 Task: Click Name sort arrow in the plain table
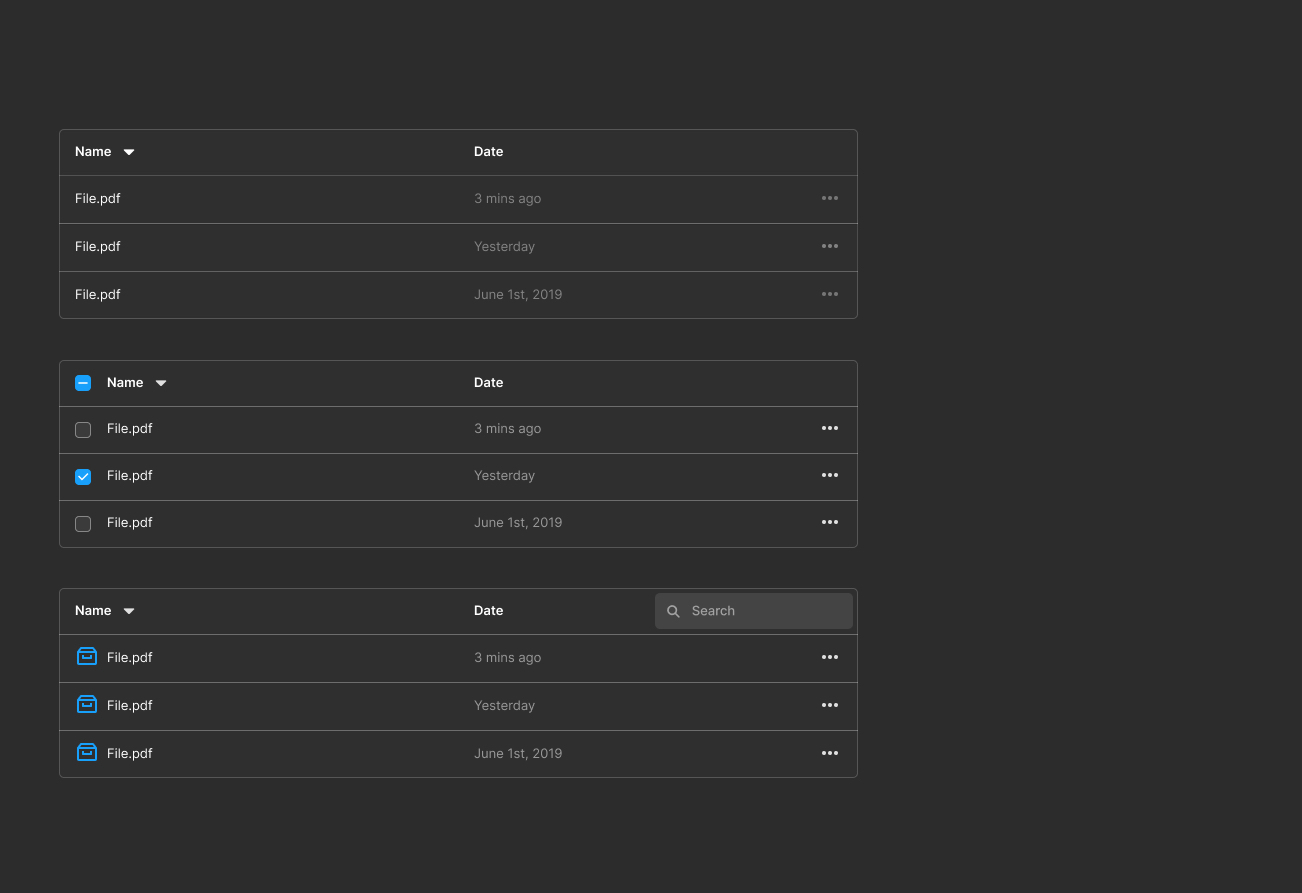[129, 152]
